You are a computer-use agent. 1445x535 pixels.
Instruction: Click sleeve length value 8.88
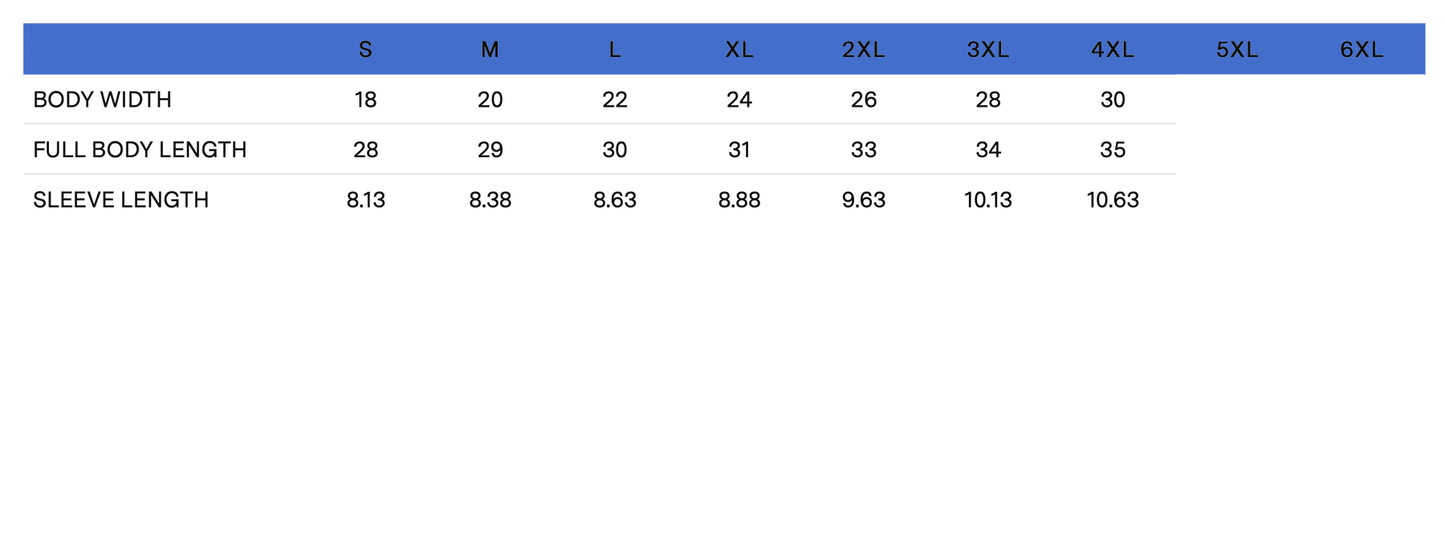pos(739,200)
